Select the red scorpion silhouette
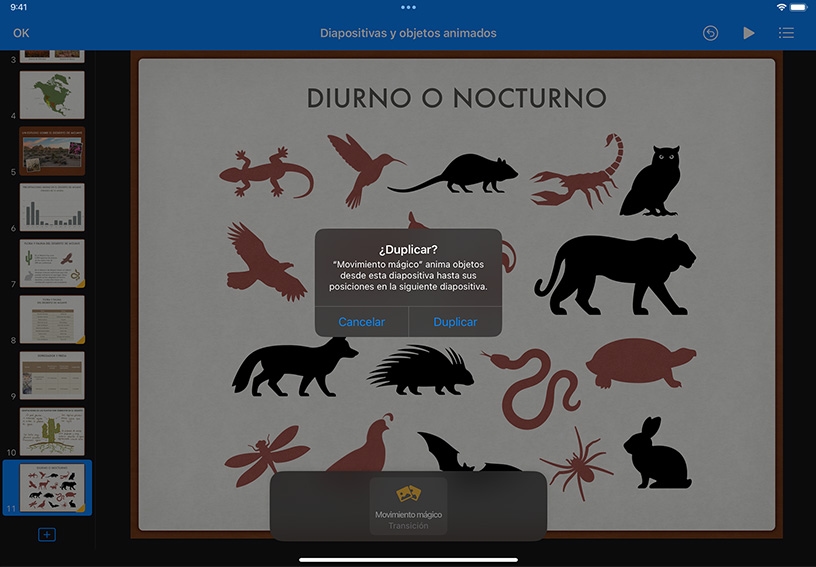 pyautogui.click(x=578, y=171)
